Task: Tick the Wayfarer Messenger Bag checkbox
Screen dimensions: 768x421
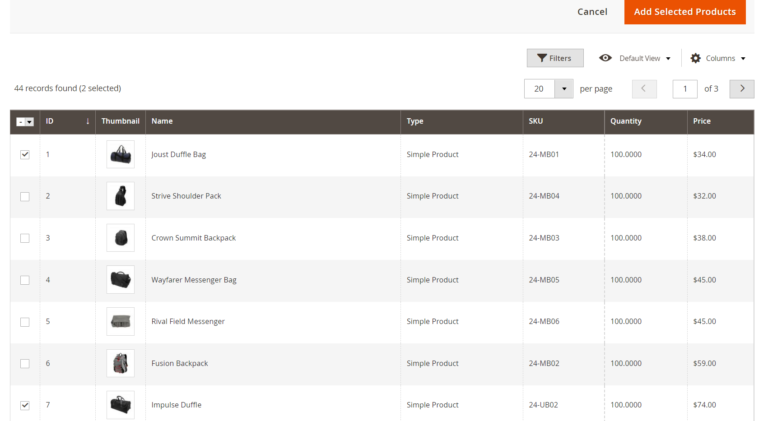Action: 25,280
